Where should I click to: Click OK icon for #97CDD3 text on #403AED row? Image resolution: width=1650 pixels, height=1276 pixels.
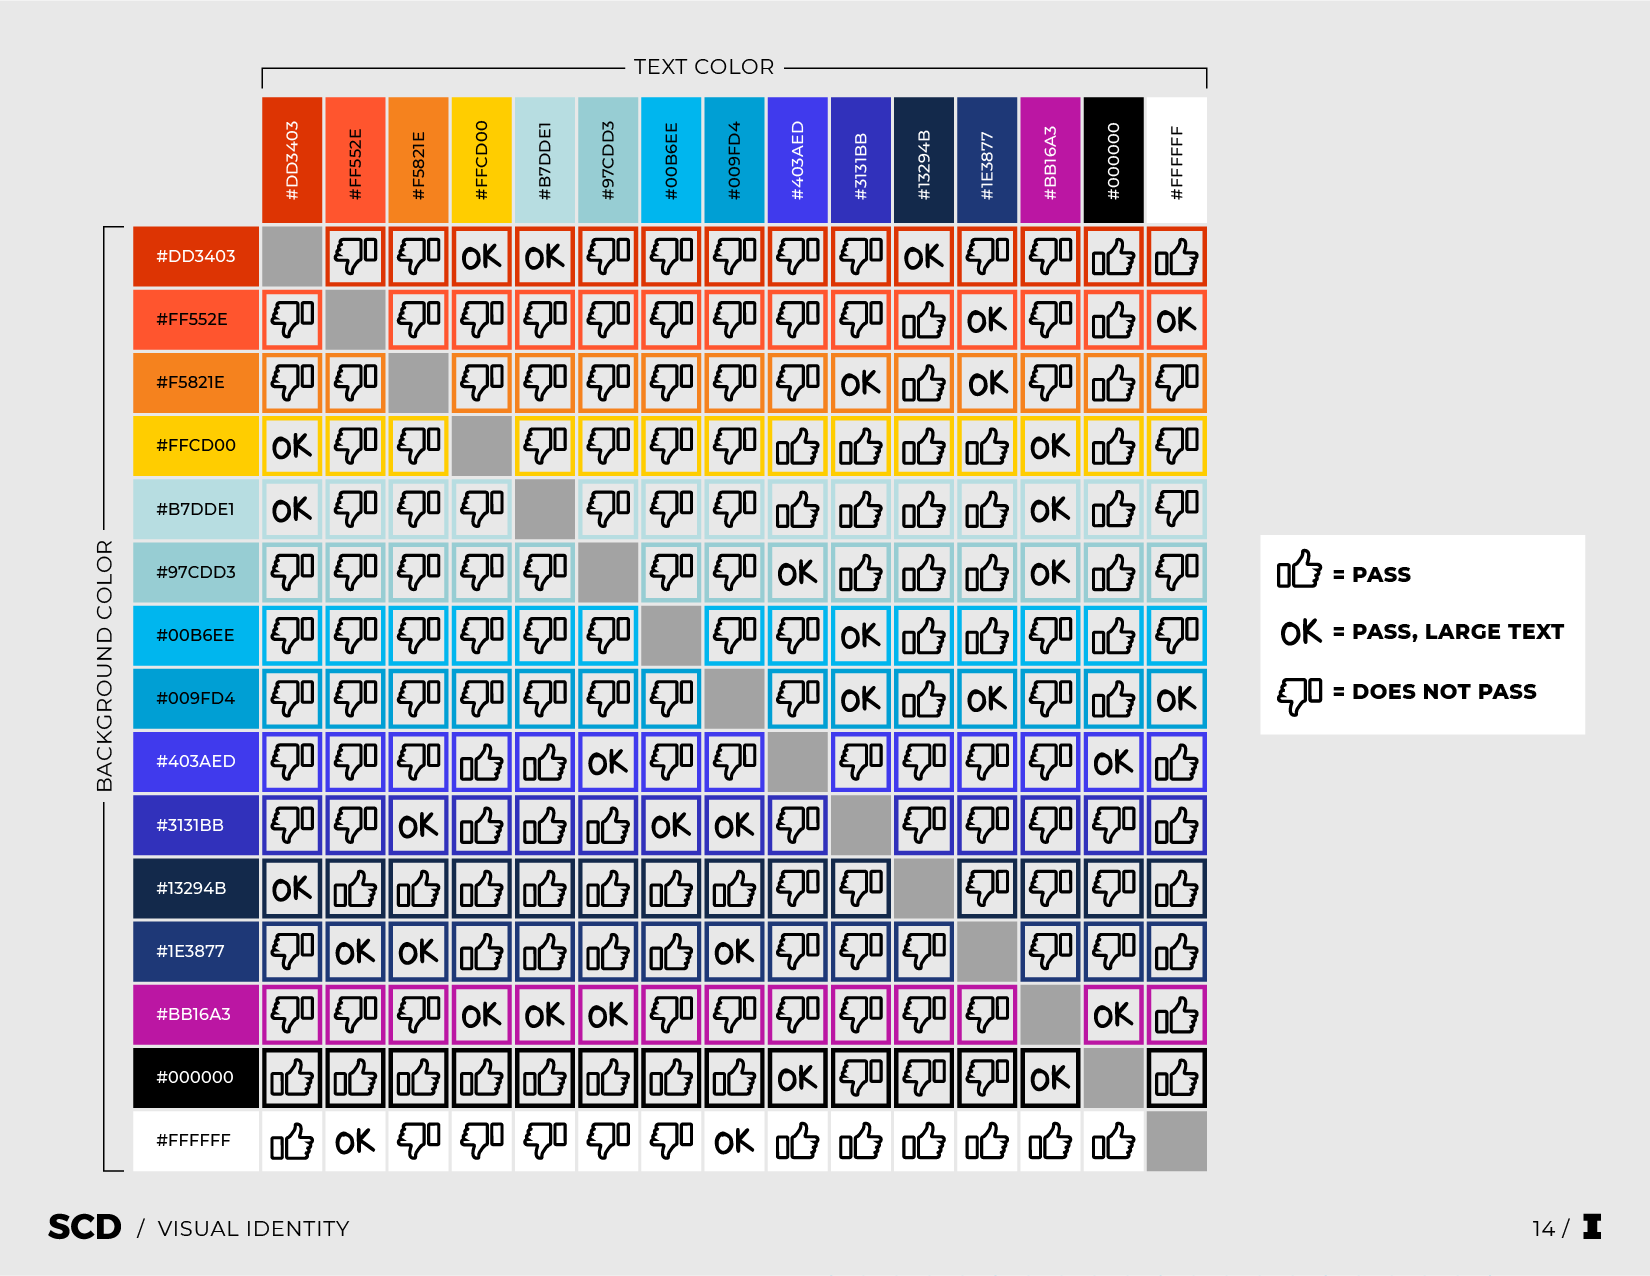(x=608, y=762)
